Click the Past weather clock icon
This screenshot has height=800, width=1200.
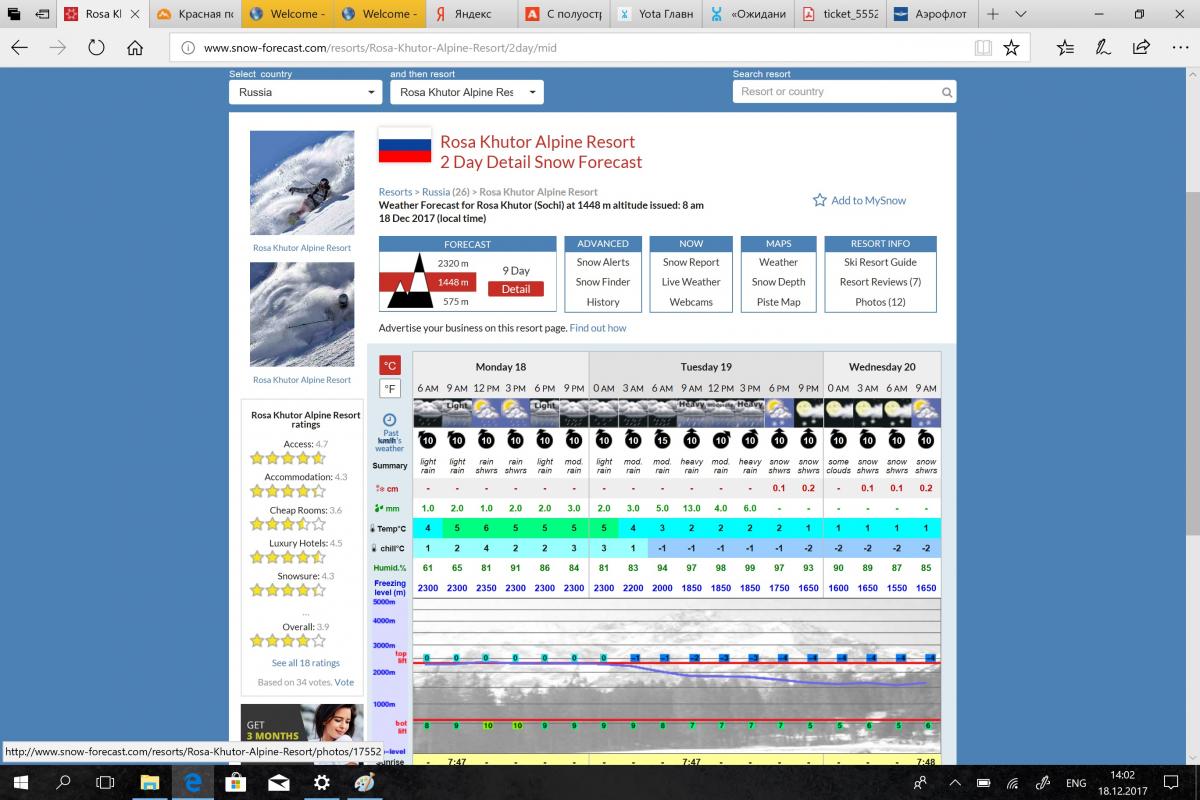(x=390, y=420)
